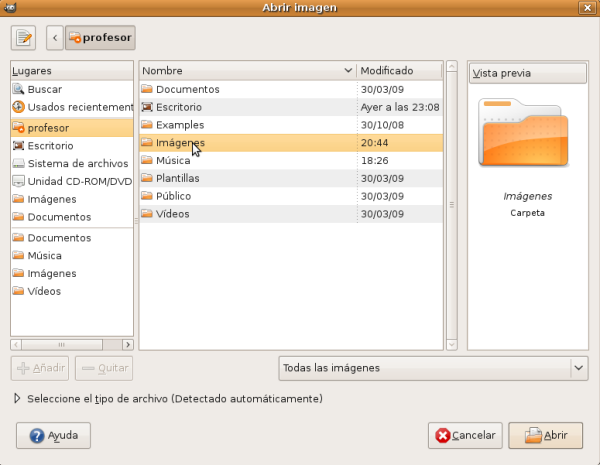Expand Seleccione el tipo de archivo section

20,398
